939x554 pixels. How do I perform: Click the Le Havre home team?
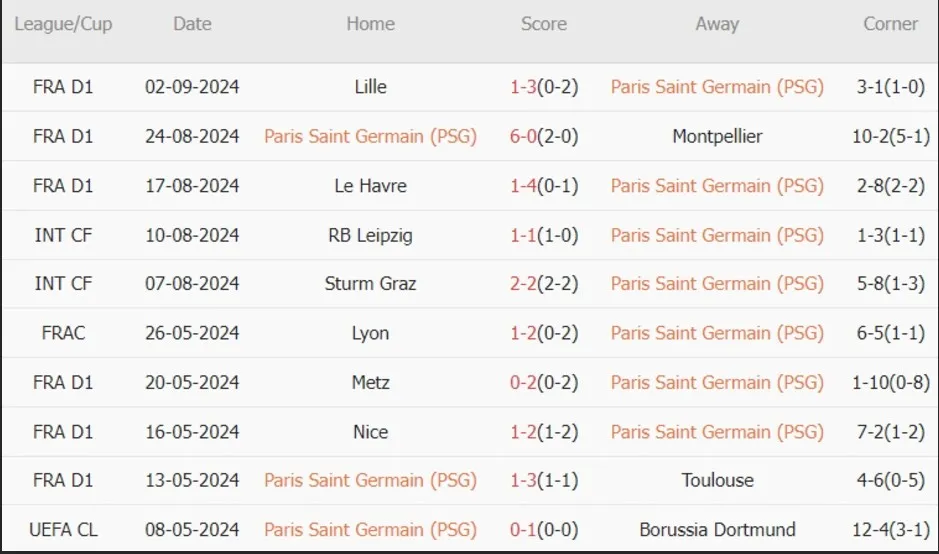pos(370,186)
